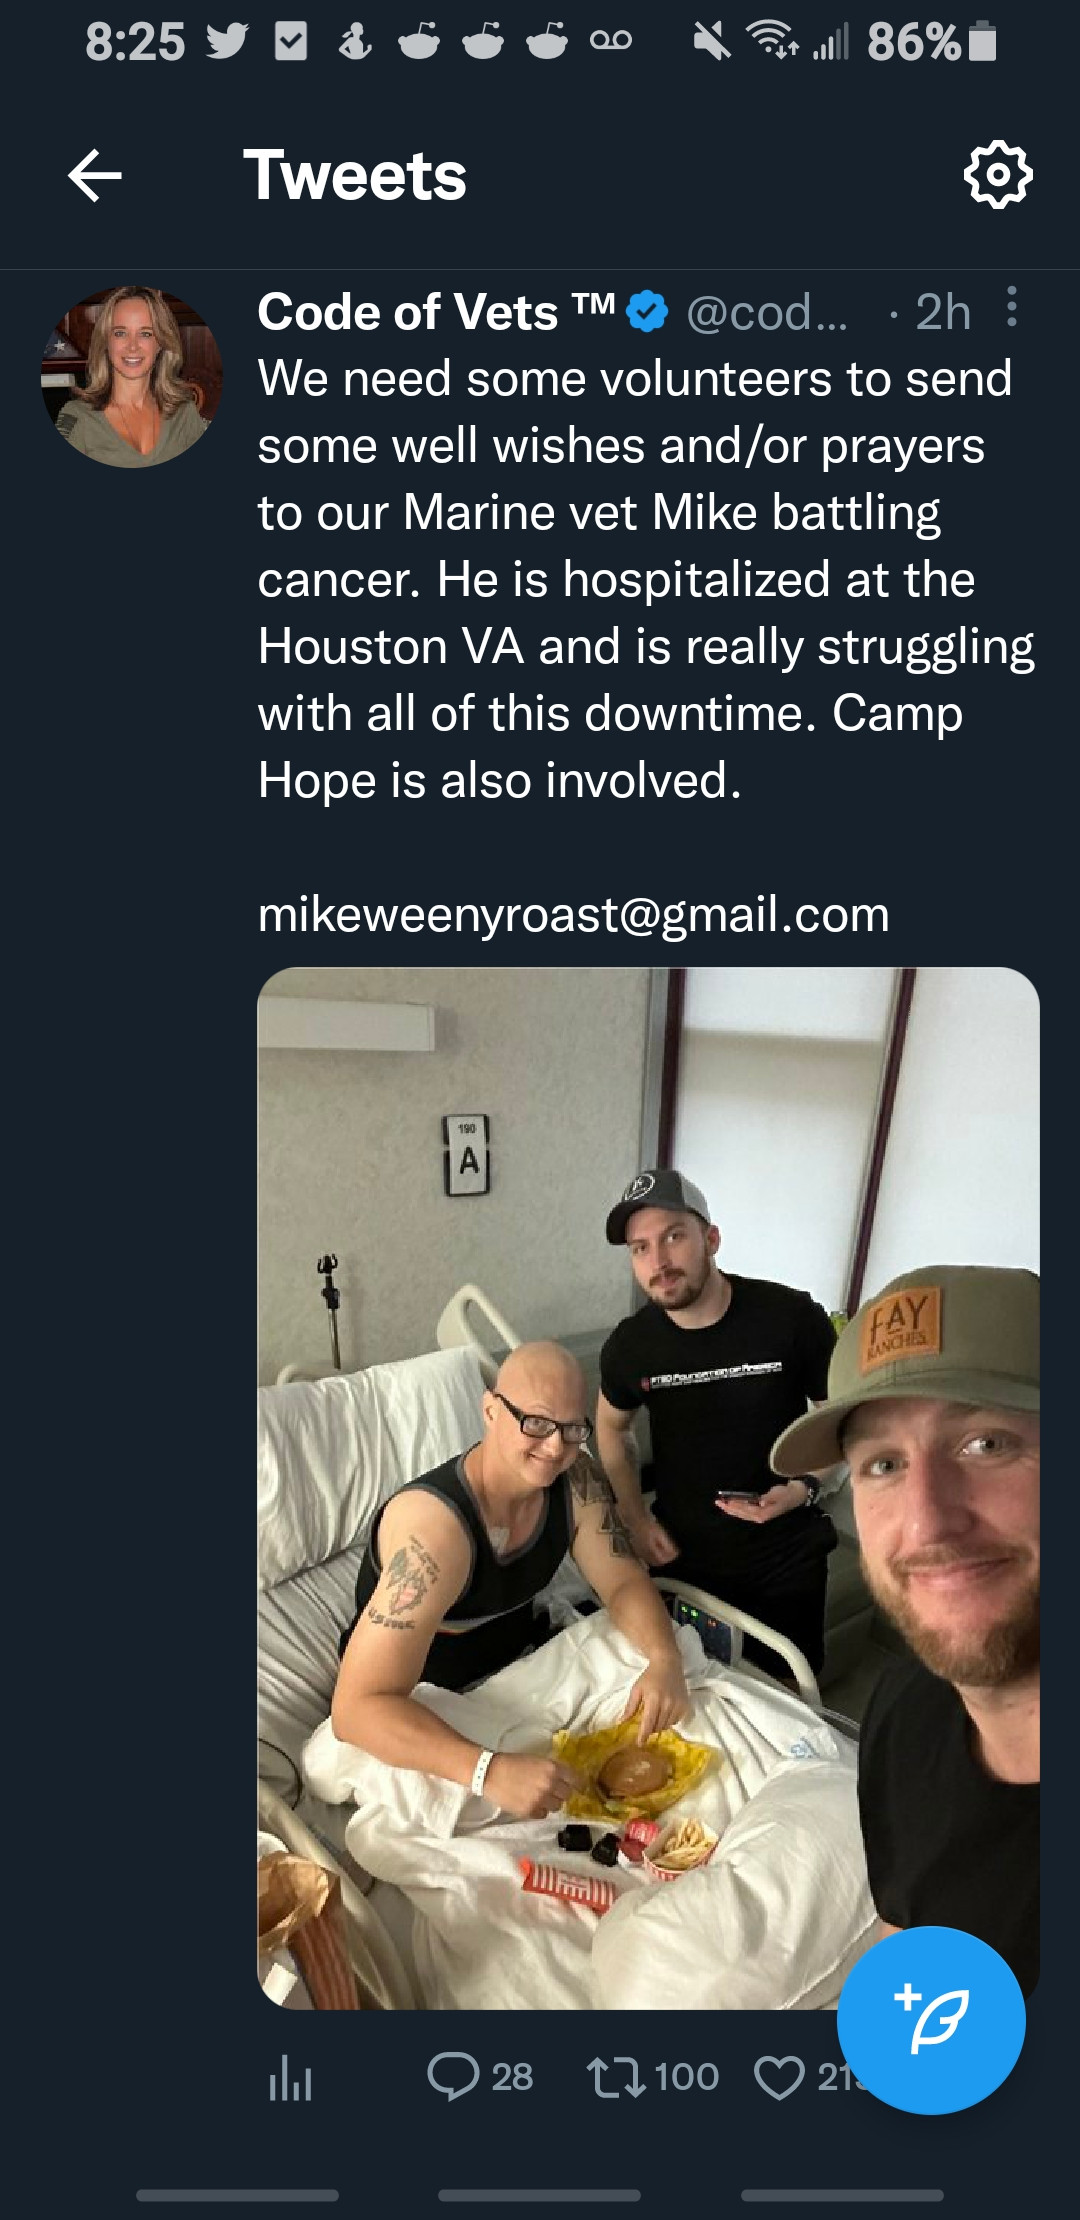Tap the 2h timestamp
1080x2220 pixels.
click(x=943, y=312)
